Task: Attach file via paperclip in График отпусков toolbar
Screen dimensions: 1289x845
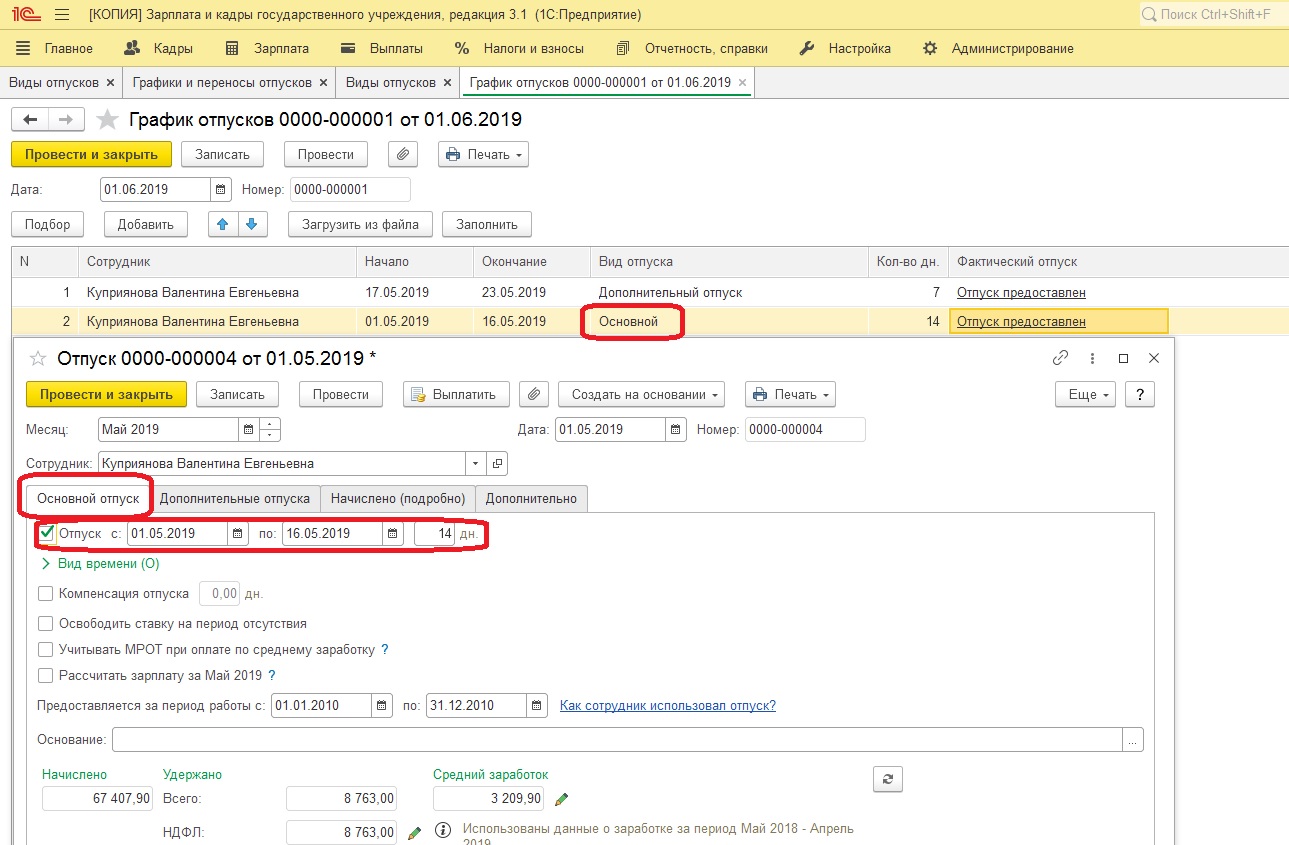Action: pos(403,155)
